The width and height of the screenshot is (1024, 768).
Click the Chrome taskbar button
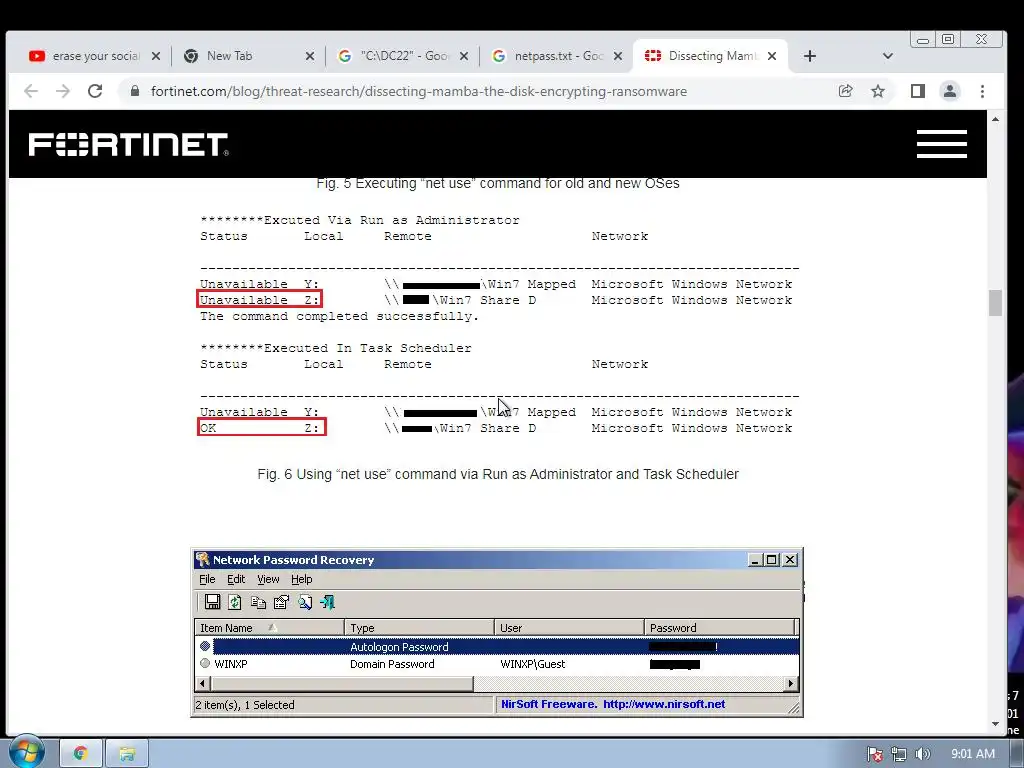[x=81, y=754]
